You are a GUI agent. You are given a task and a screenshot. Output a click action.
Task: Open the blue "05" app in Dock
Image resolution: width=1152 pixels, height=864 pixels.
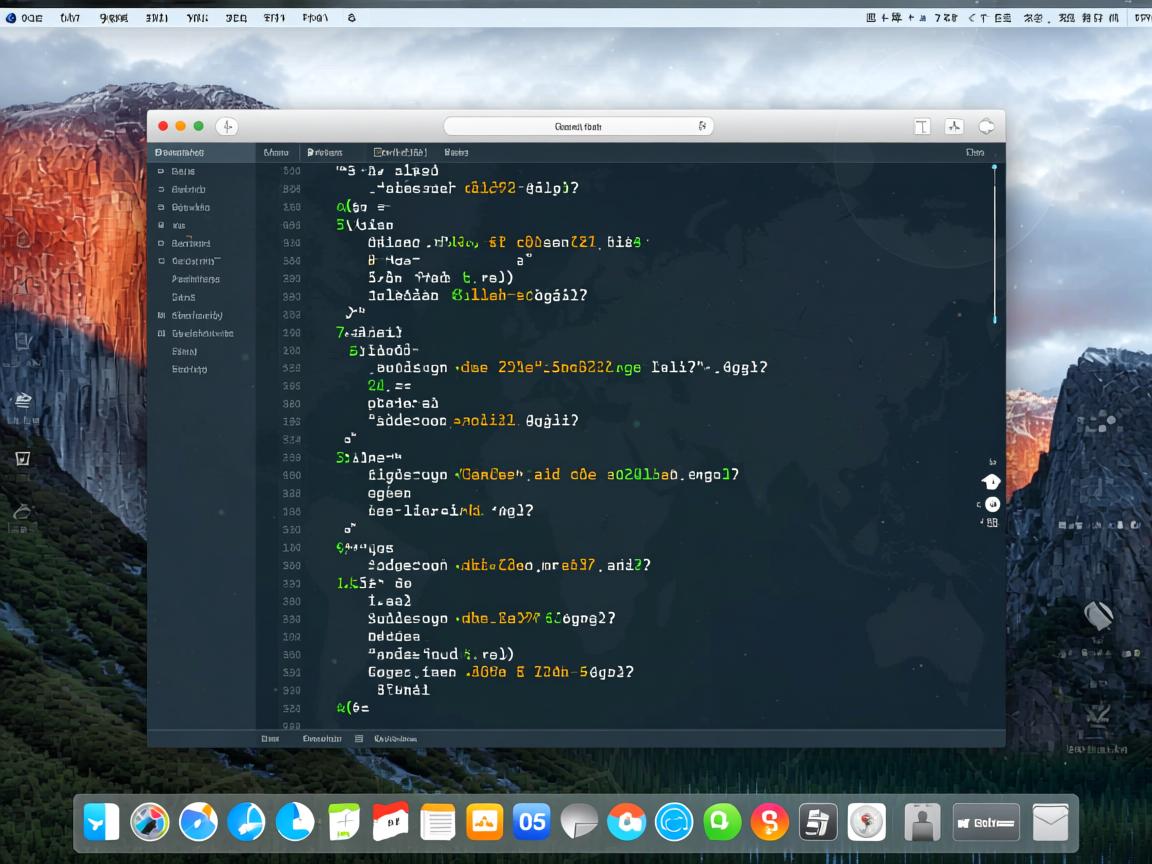point(532,822)
